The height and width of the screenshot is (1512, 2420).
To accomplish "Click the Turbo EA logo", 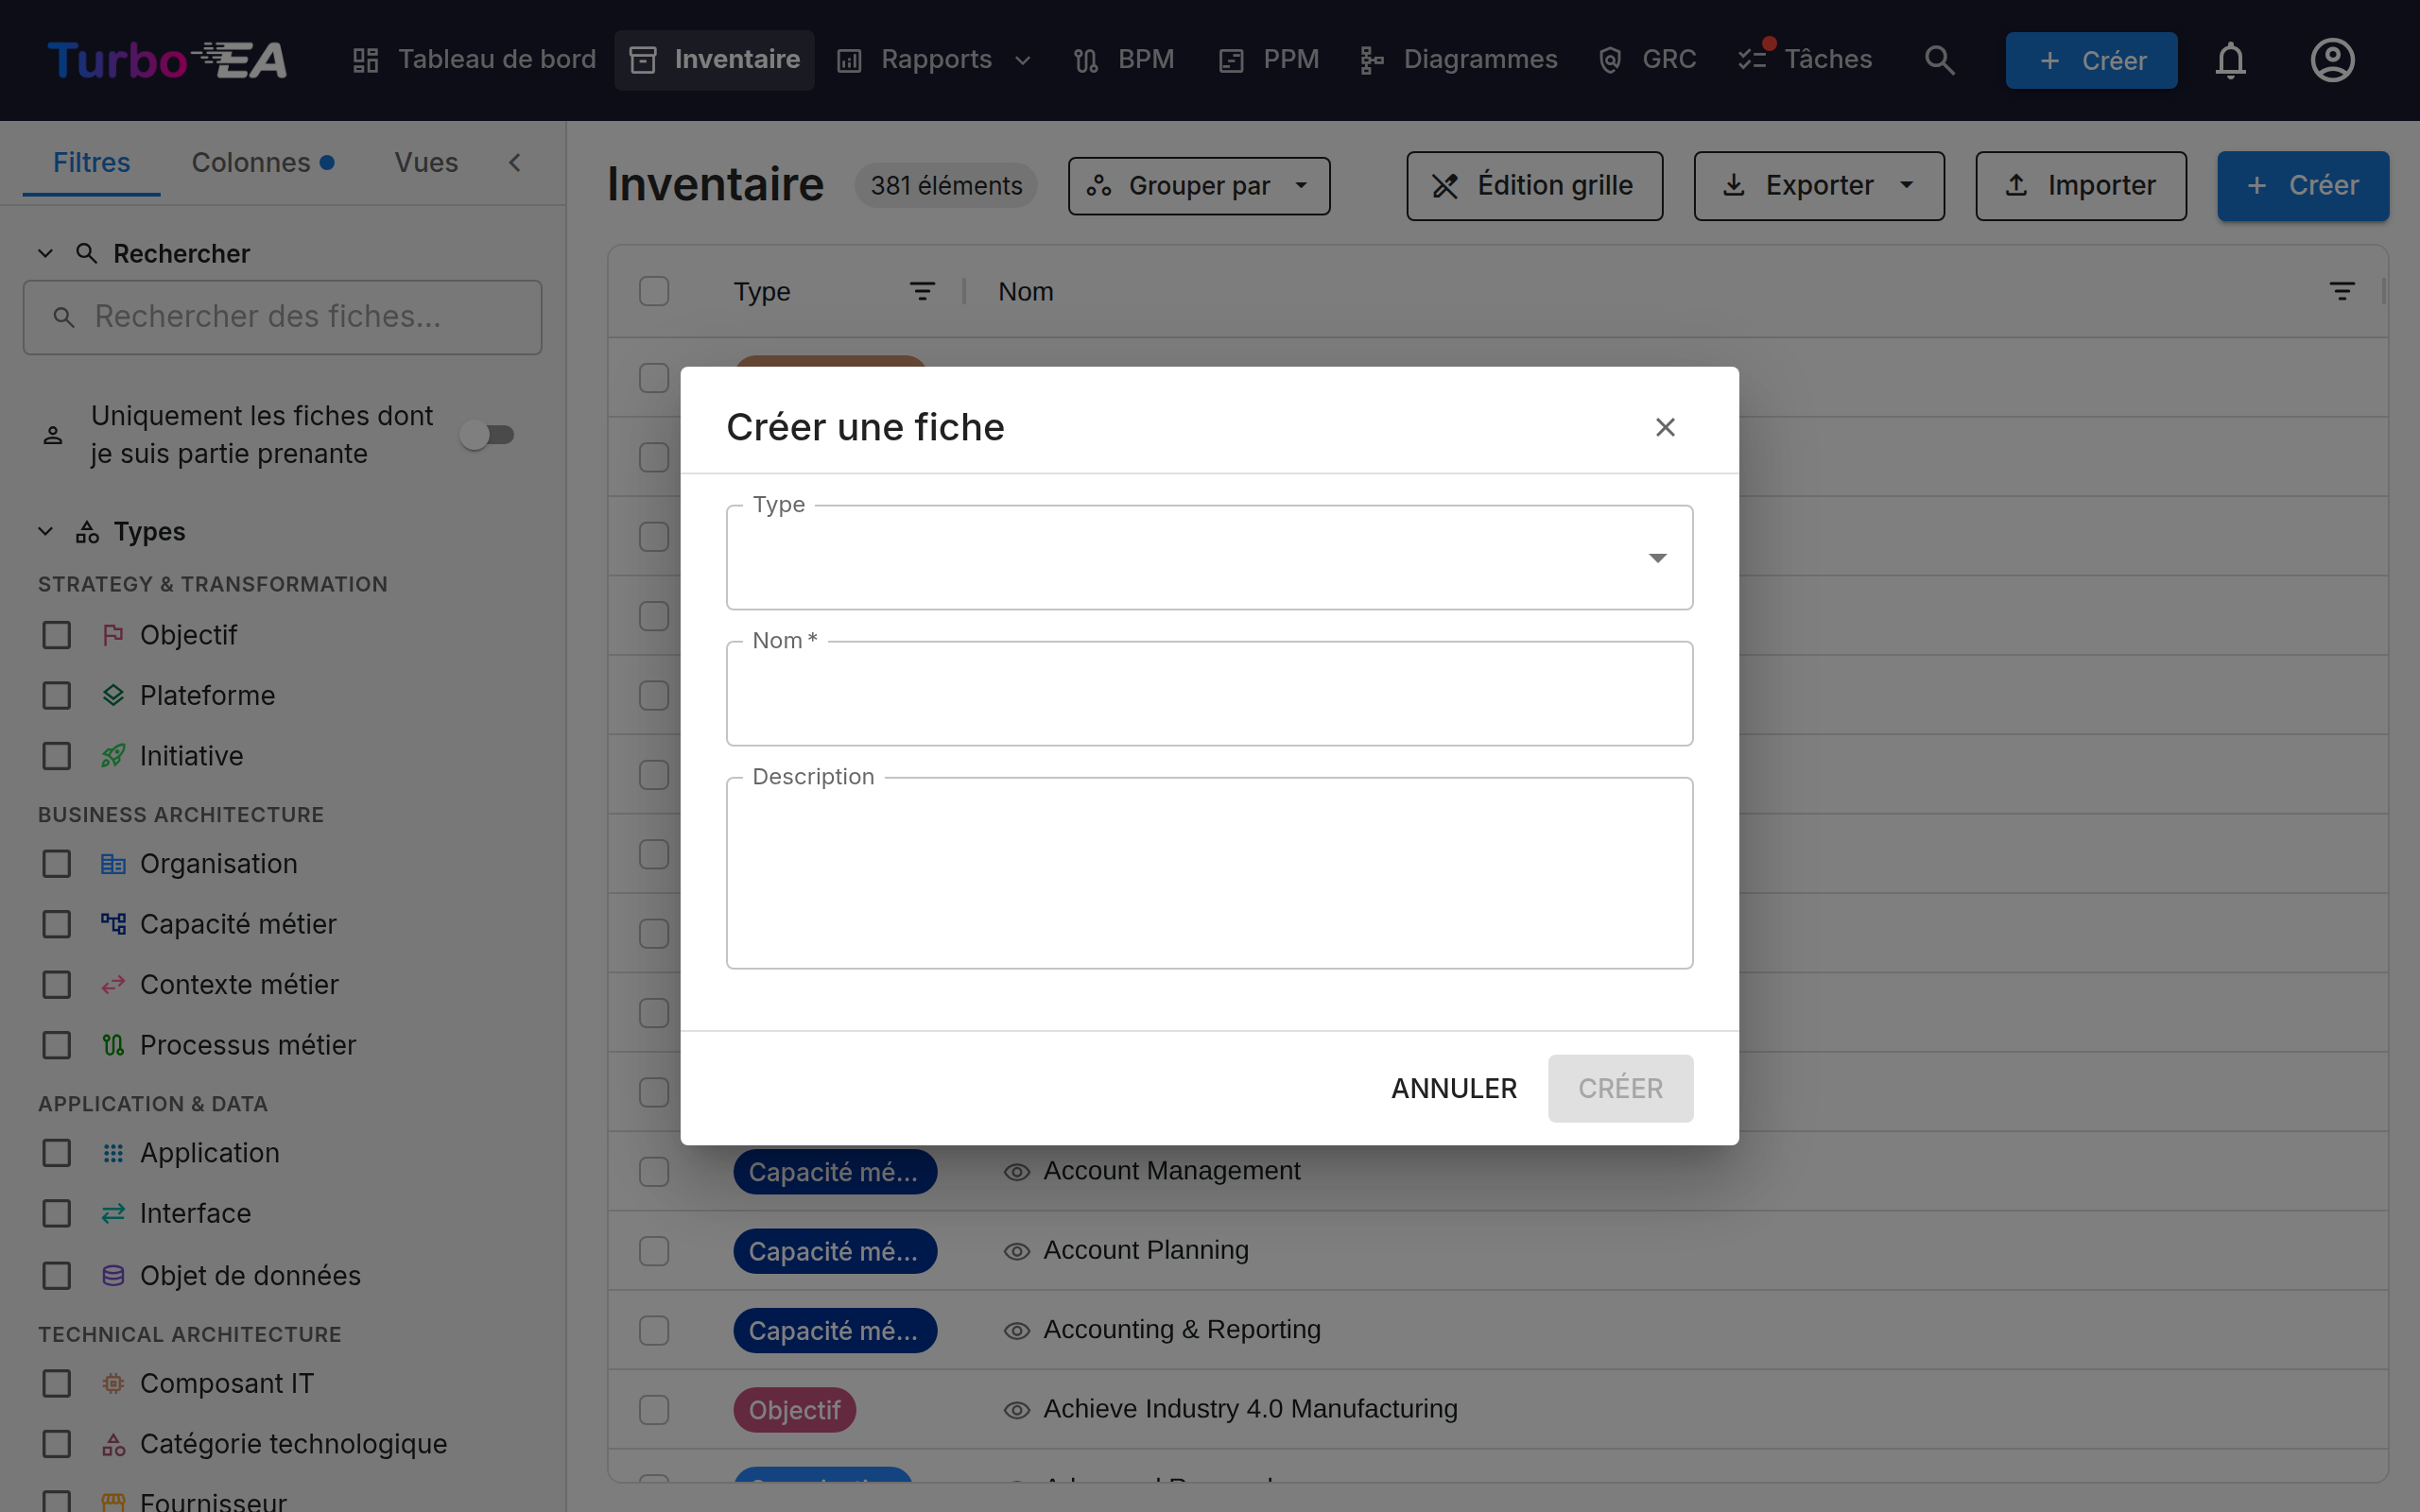I will tap(167, 60).
